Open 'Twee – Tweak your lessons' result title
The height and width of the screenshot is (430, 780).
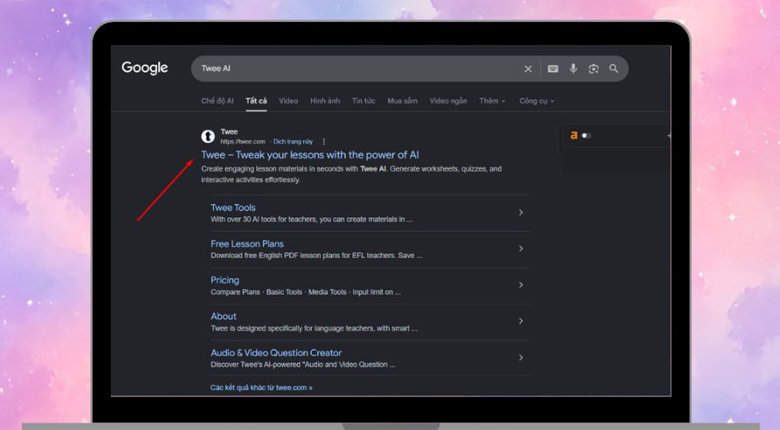310,155
